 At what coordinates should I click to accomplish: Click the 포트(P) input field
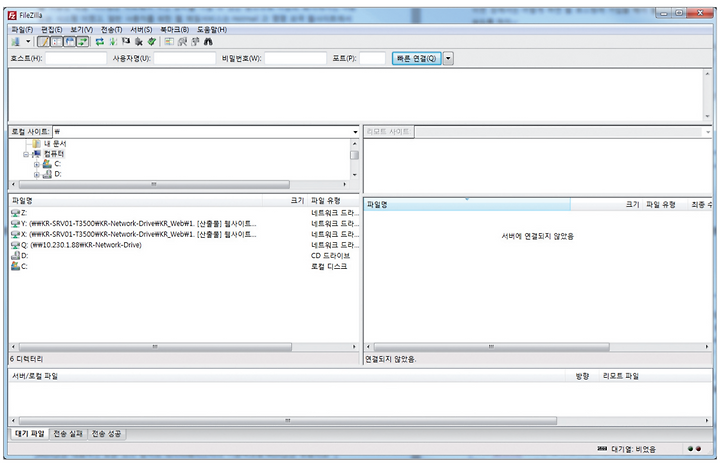(372, 58)
